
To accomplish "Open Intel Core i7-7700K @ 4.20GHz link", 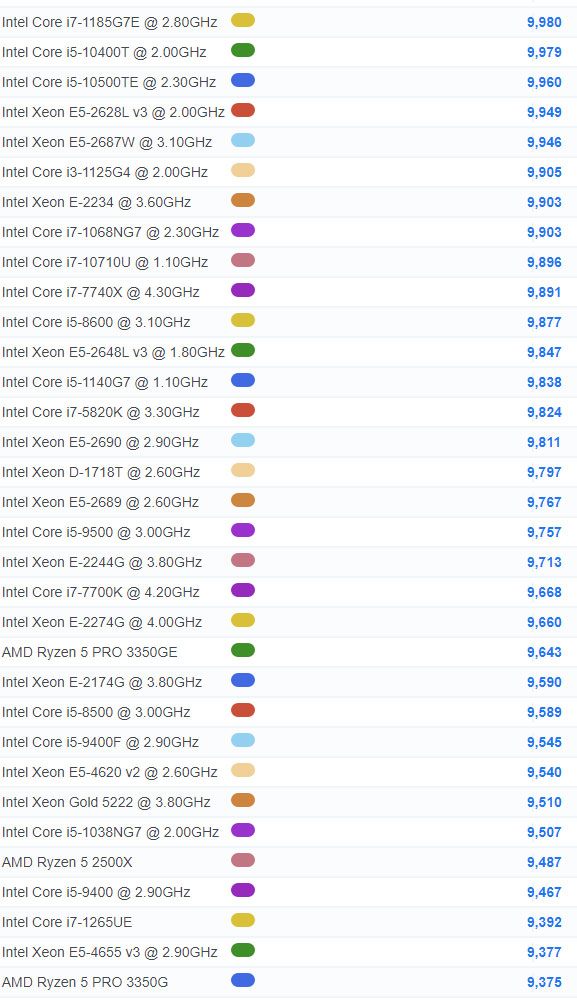I will pyautogui.click(x=101, y=592).
